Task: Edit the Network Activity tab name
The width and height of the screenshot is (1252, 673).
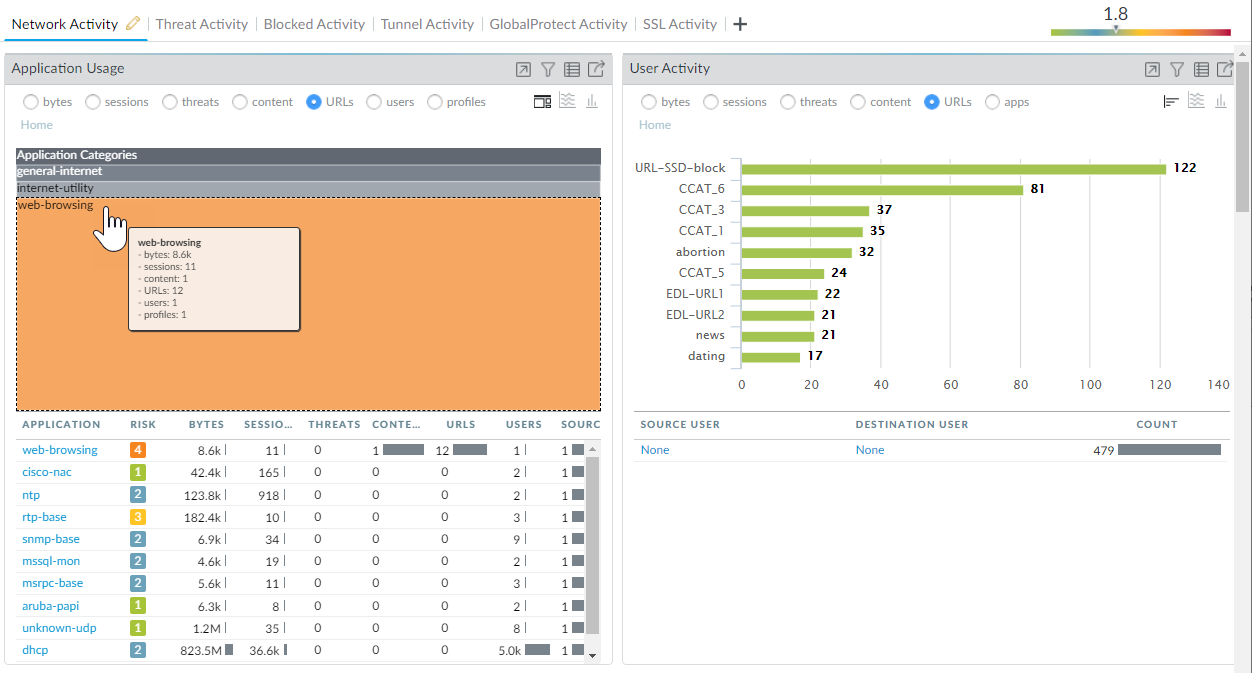Action: pos(133,24)
